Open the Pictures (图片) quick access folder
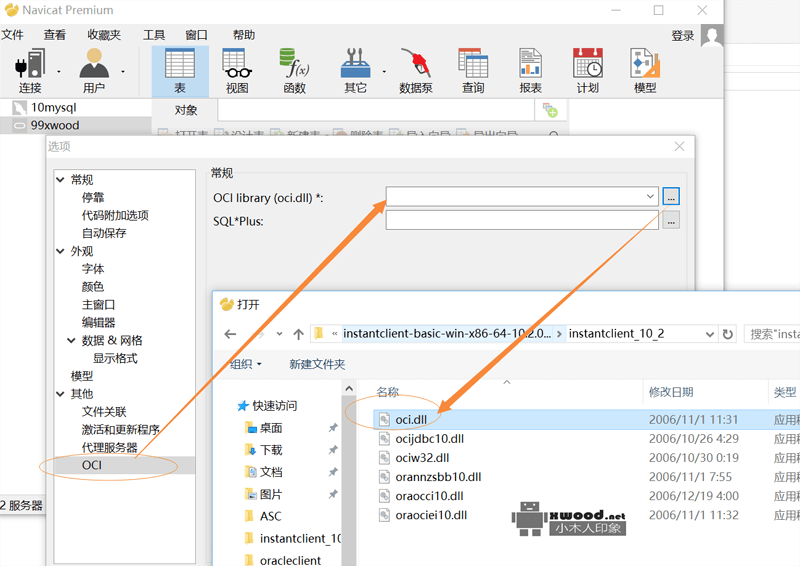 point(270,494)
